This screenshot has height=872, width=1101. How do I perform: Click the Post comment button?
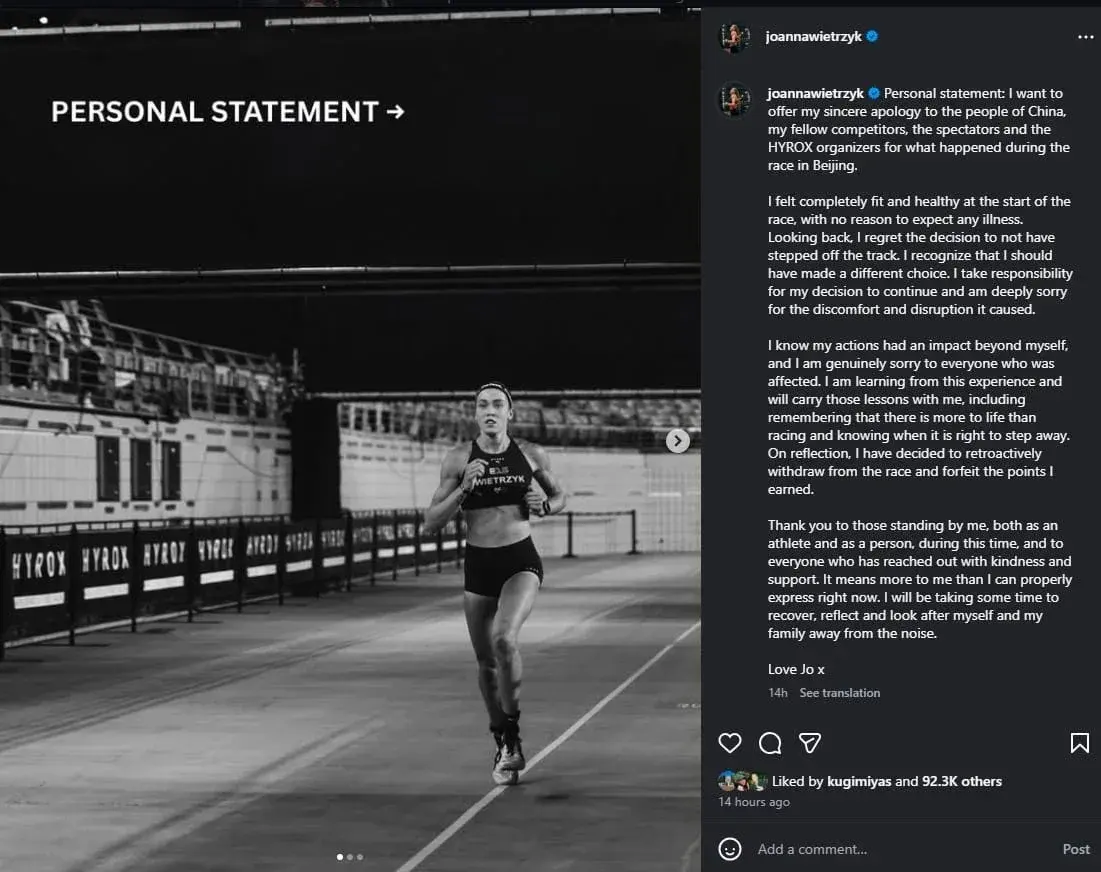point(1076,849)
